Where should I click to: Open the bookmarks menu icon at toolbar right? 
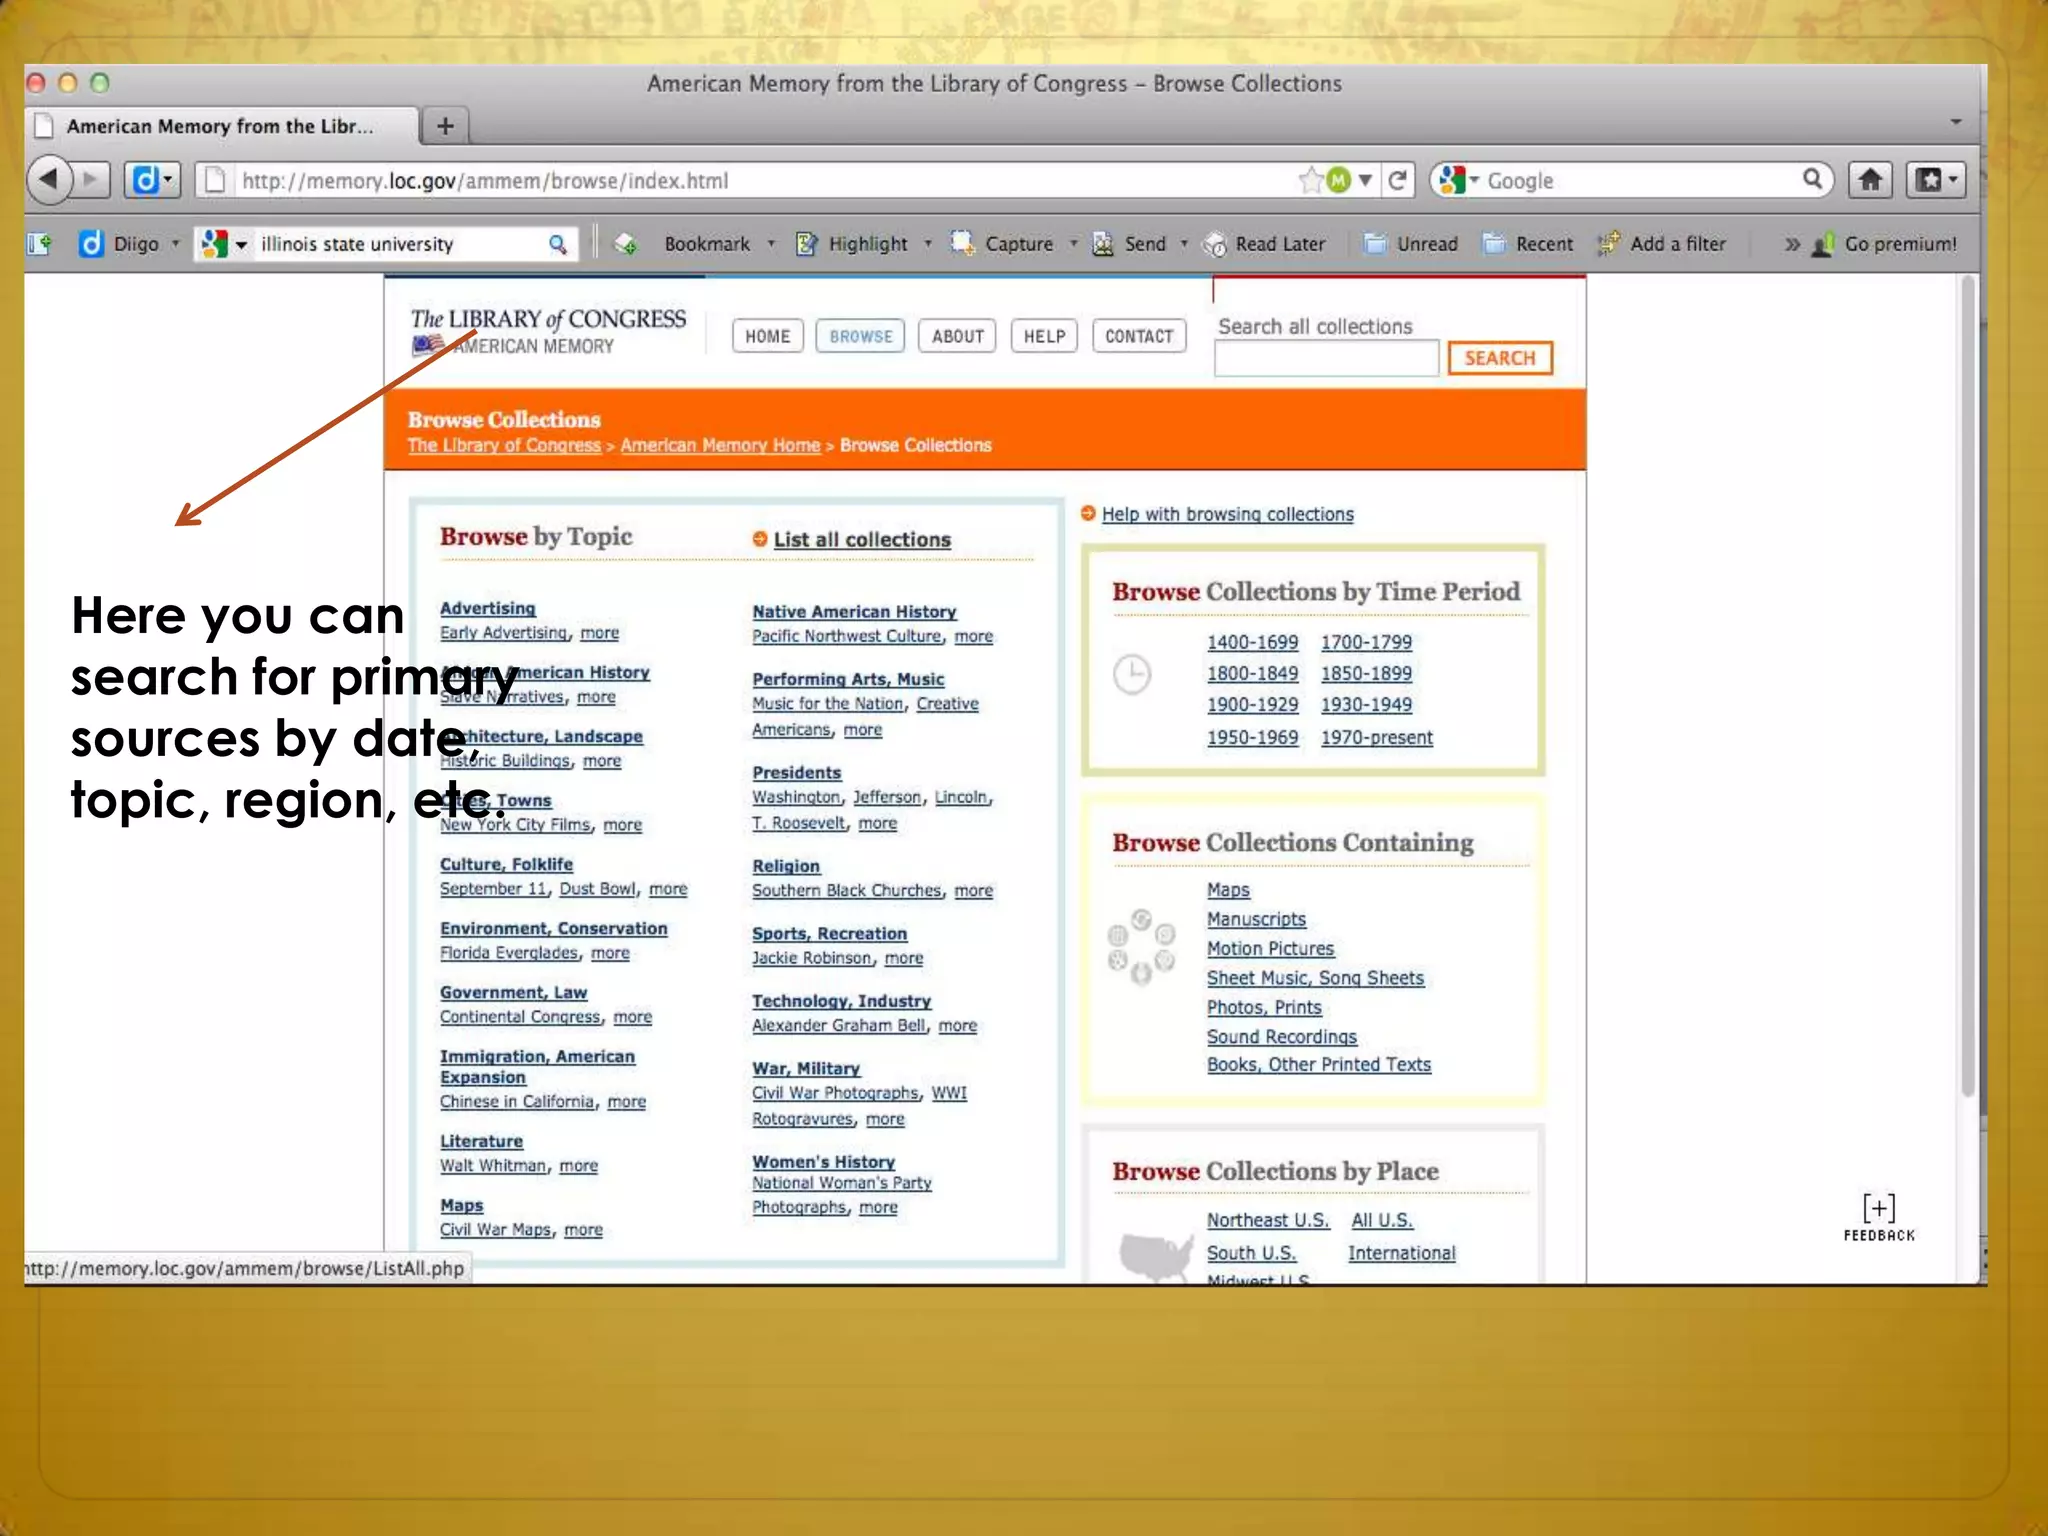tap(1936, 180)
